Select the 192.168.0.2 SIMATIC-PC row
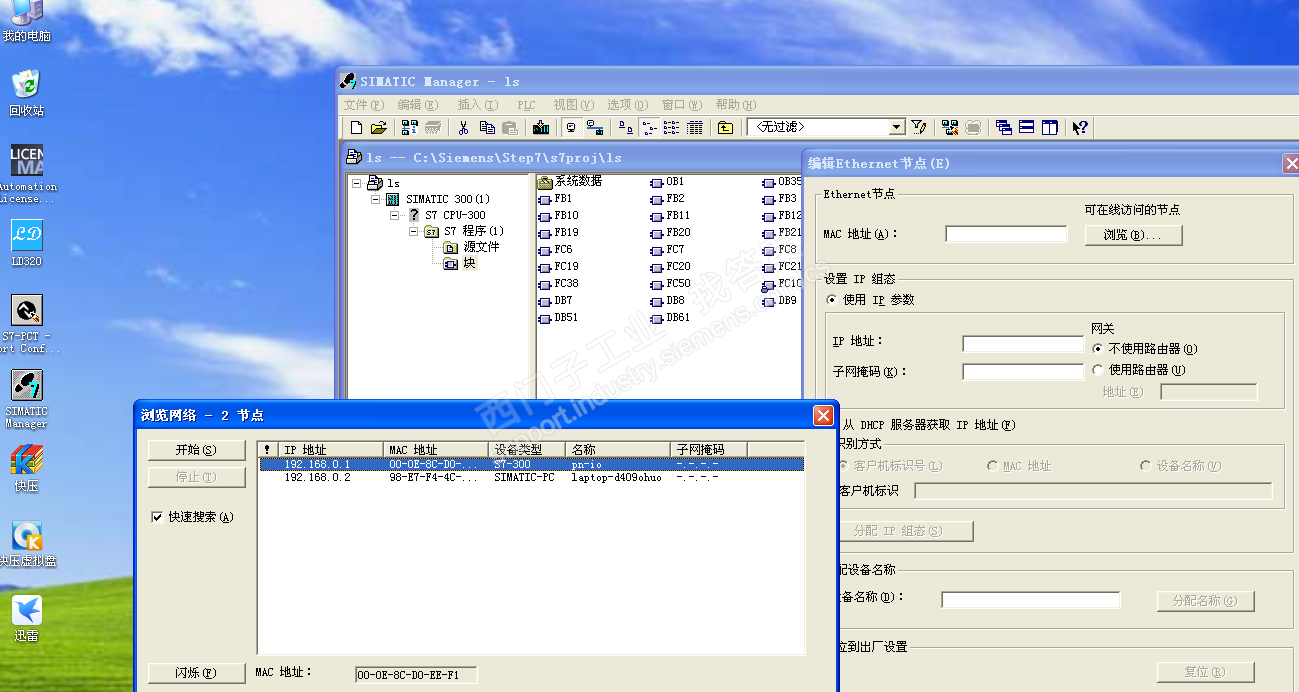This screenshot has height=692, width=1299. pyautogui.click(x=531, y=478)
